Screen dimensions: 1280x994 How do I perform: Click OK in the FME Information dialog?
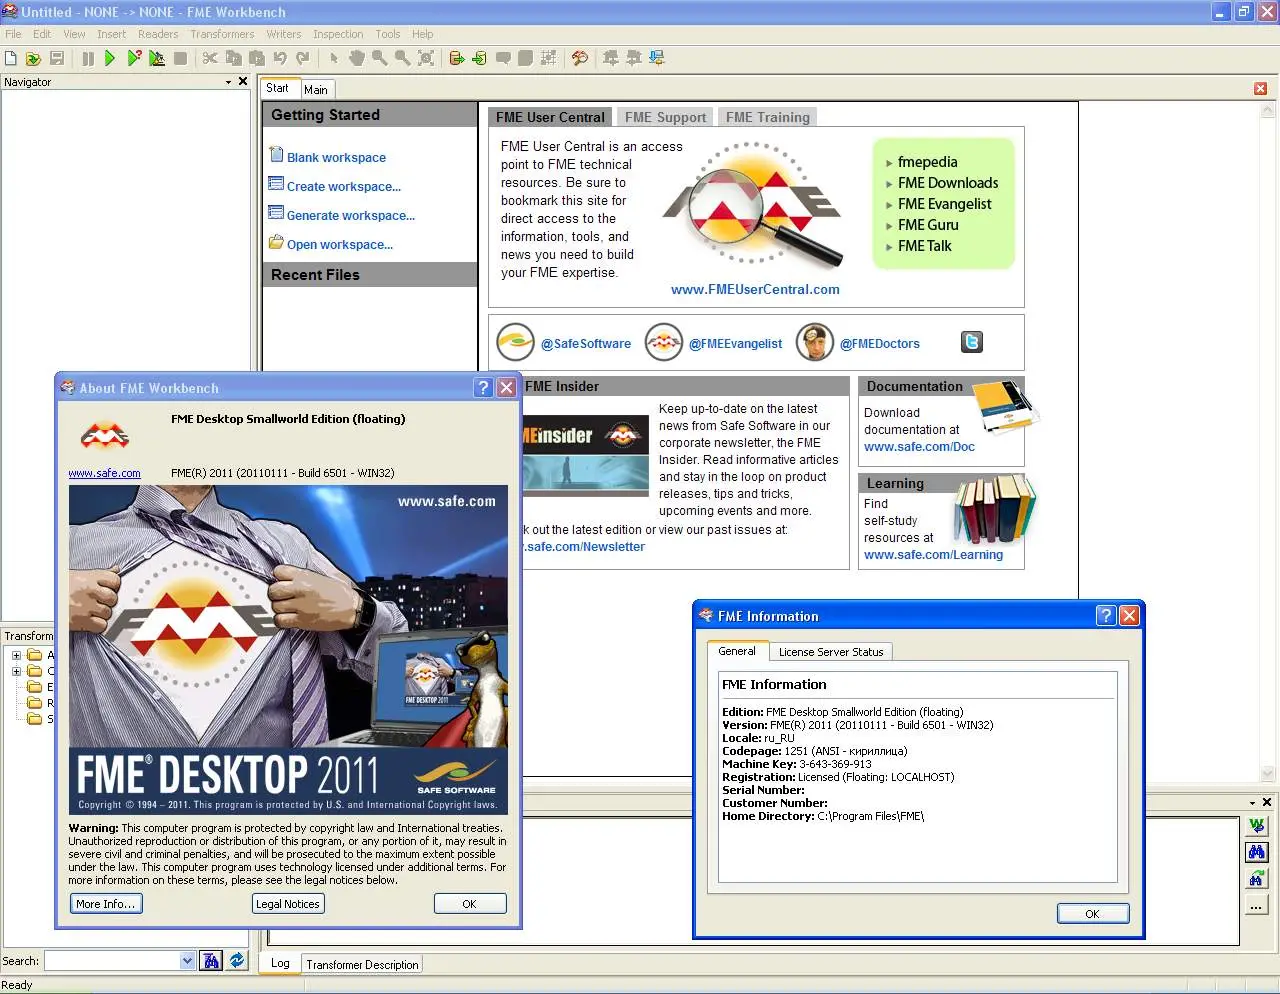click(x=1092, y=913)
